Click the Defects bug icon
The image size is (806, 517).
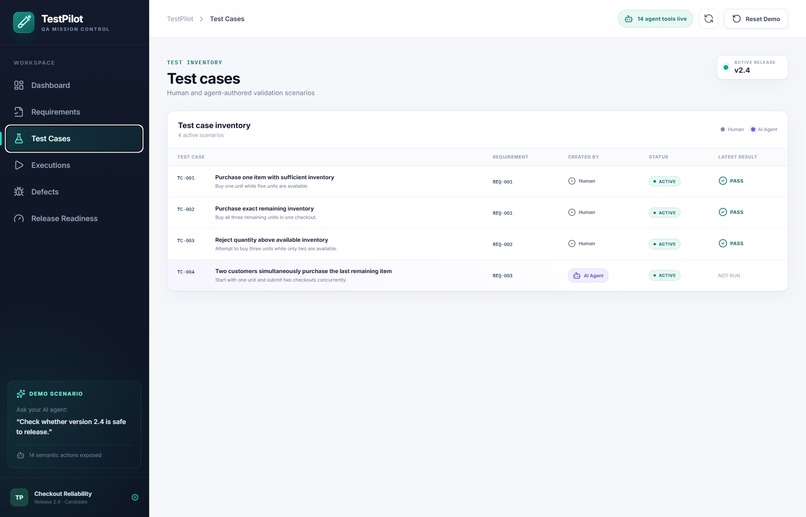(x=19, y=192)
